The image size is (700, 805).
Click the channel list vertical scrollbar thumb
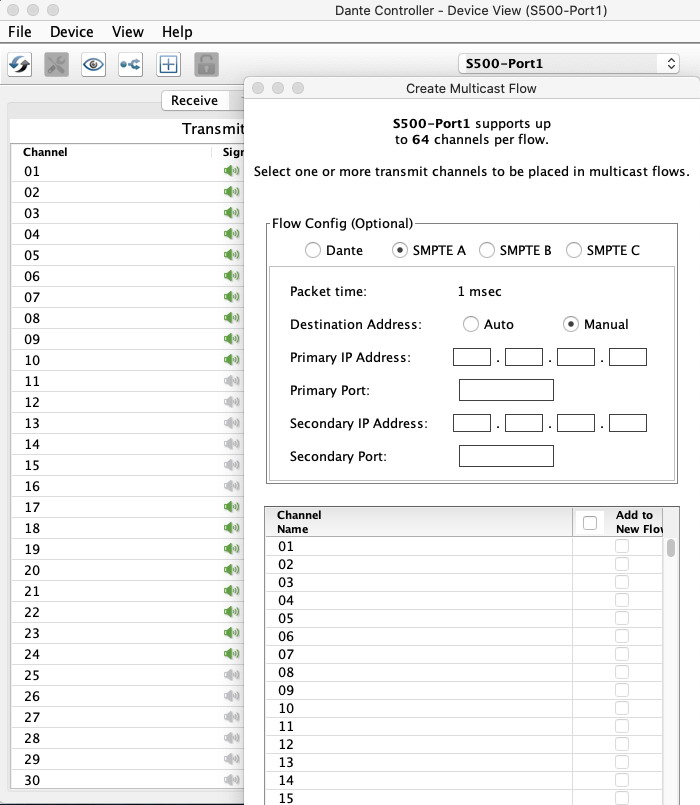(x=670, y=548)
